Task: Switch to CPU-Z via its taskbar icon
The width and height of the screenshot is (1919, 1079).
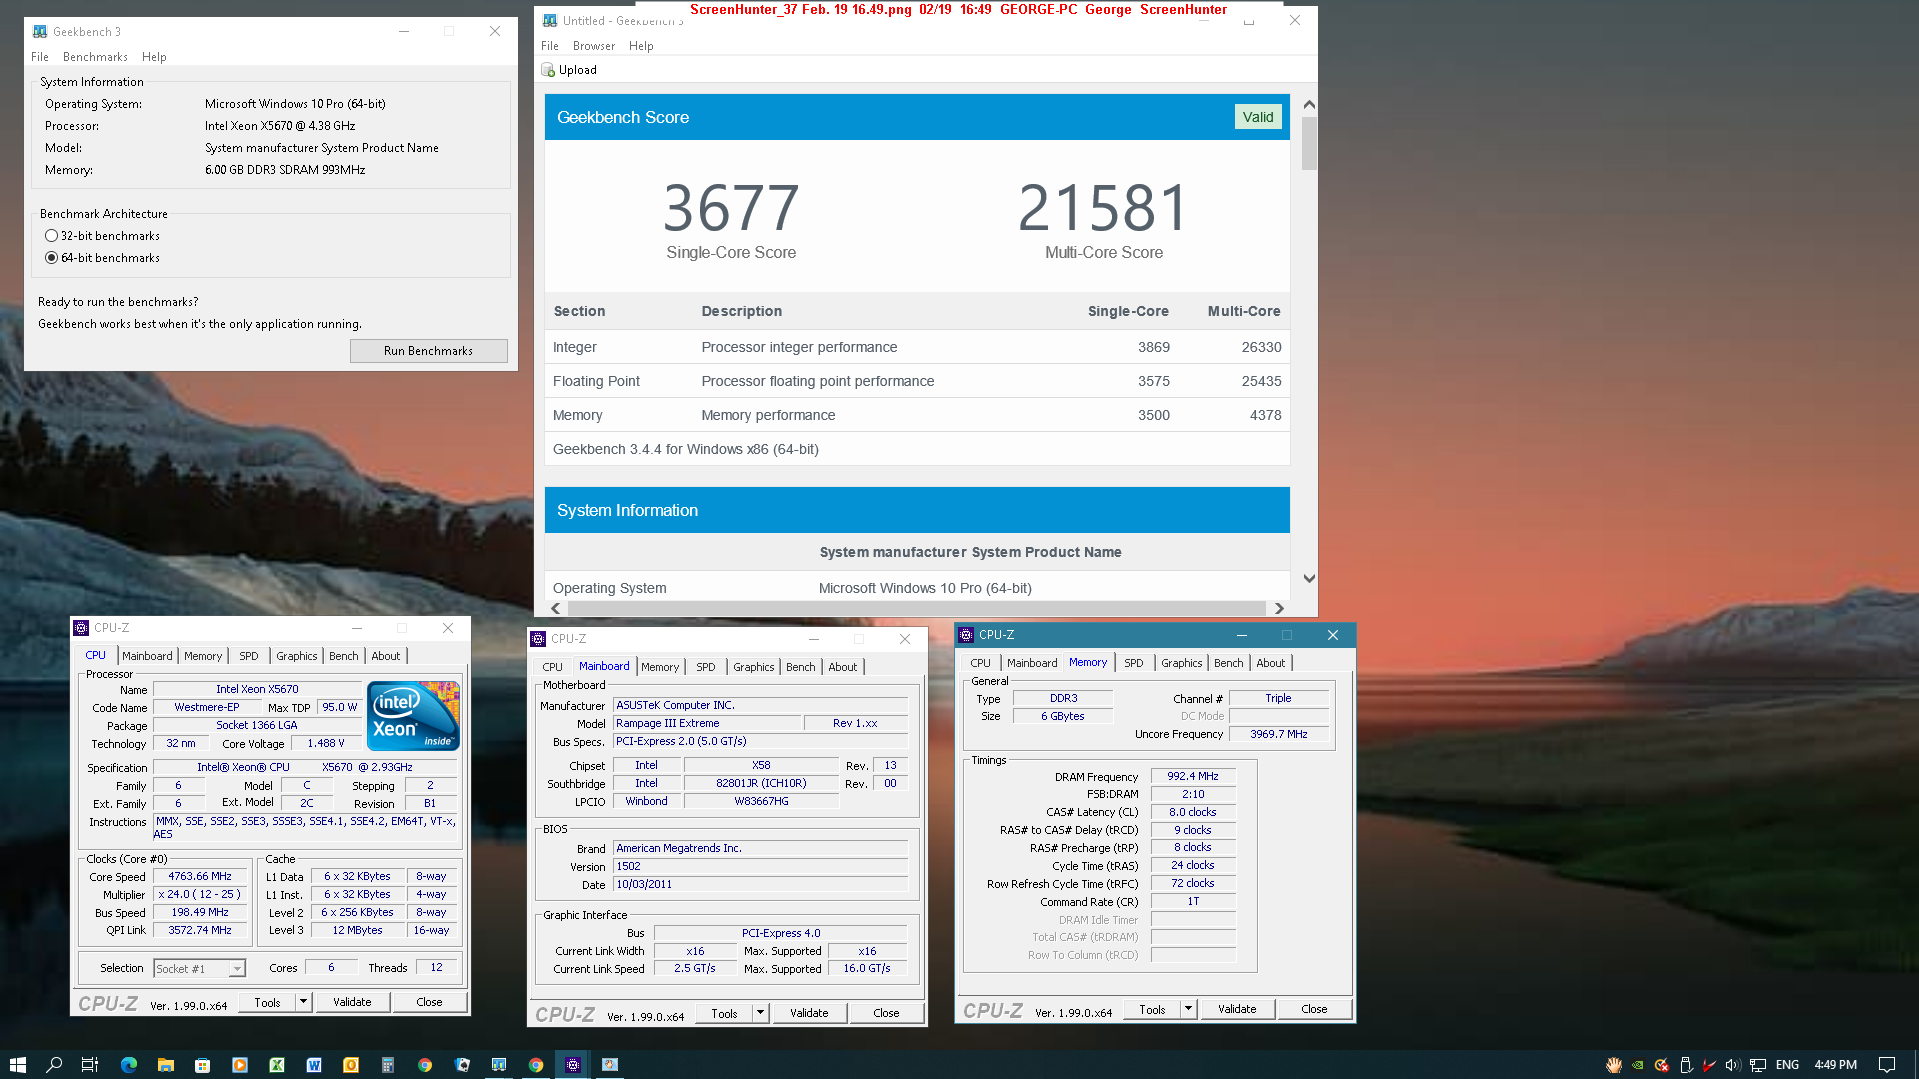Action: point(573,1064)
